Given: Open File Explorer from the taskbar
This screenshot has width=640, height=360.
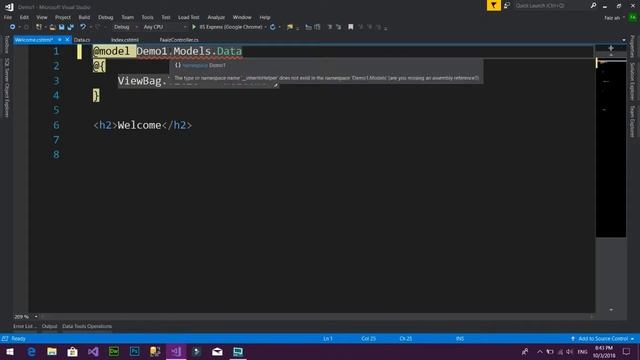Looking at the screenshot, I should (52, 351).
